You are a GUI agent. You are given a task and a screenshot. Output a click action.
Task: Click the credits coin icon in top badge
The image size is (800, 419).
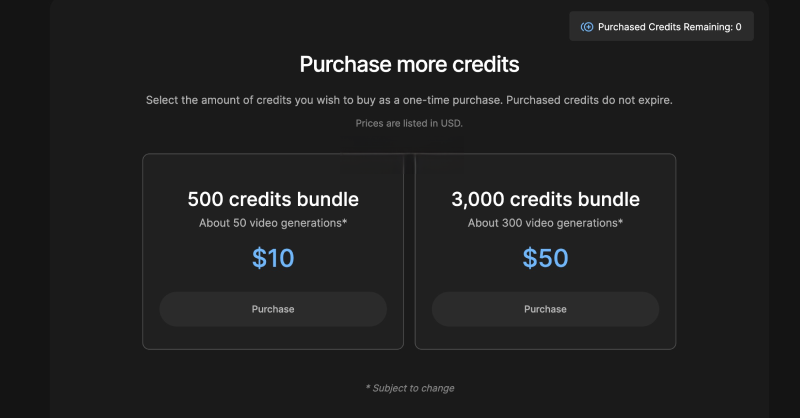coord(588,27)
